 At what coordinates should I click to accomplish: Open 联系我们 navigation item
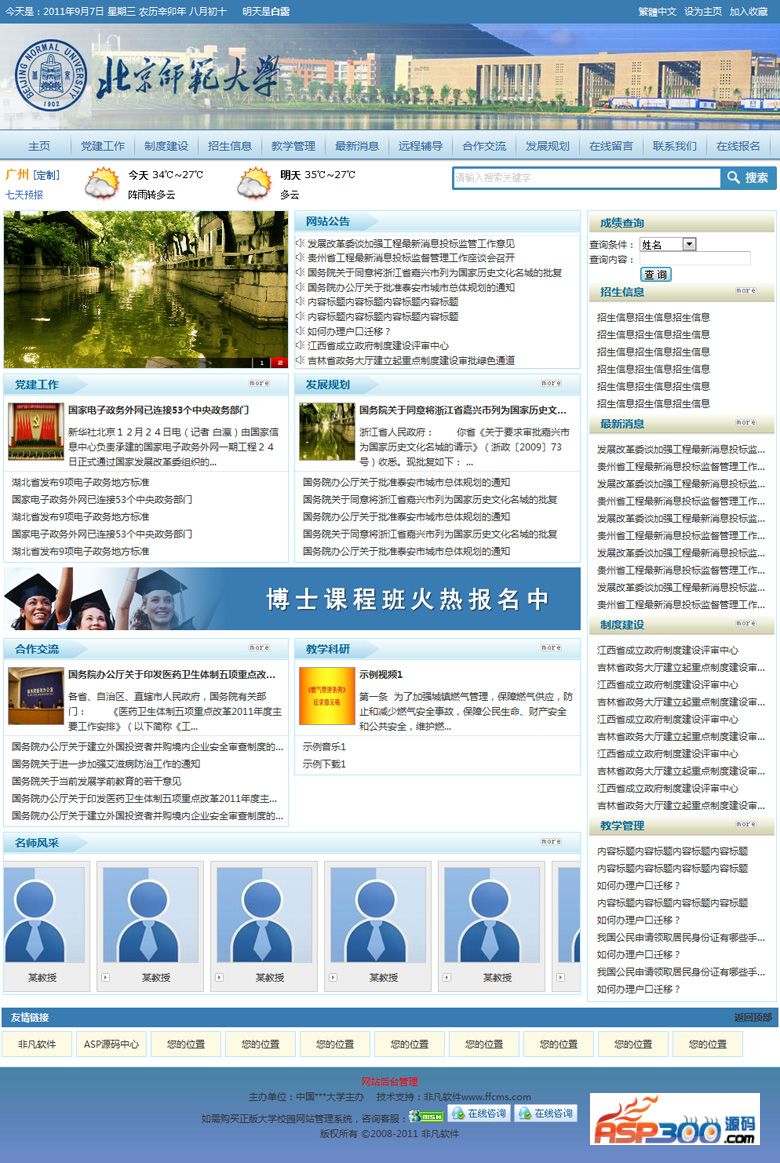click(x=675, y=146)
